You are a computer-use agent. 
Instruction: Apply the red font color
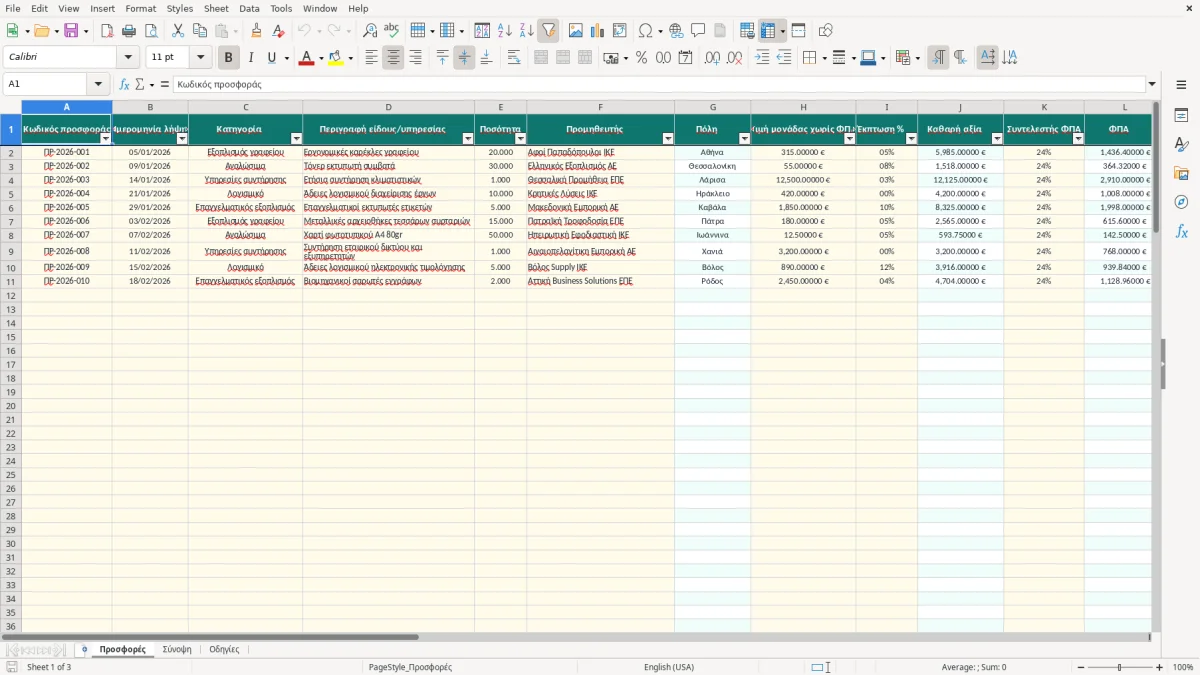pos(306,58)
